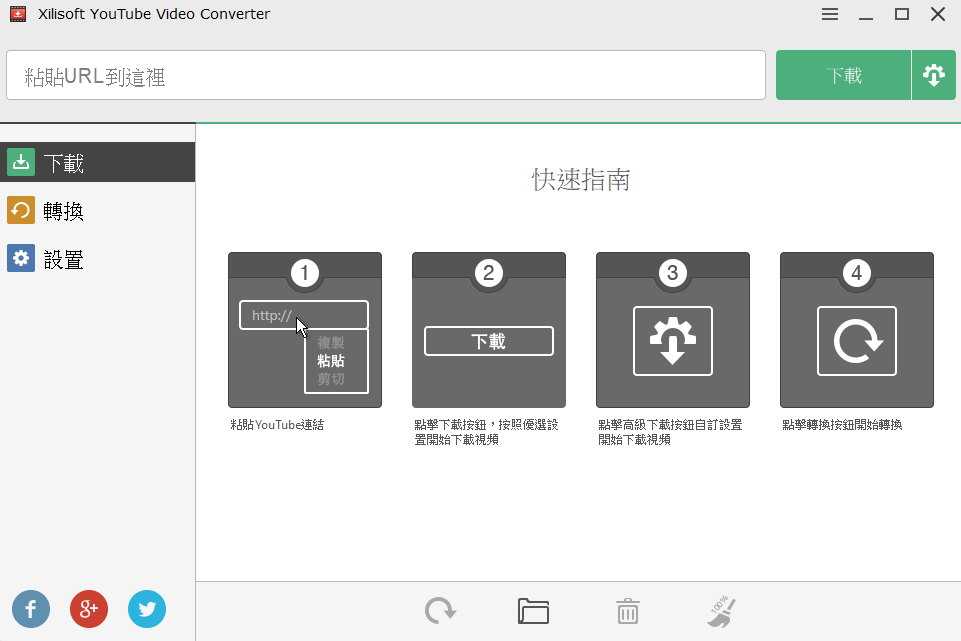Open the Google Plus share icon

[89, 608]
